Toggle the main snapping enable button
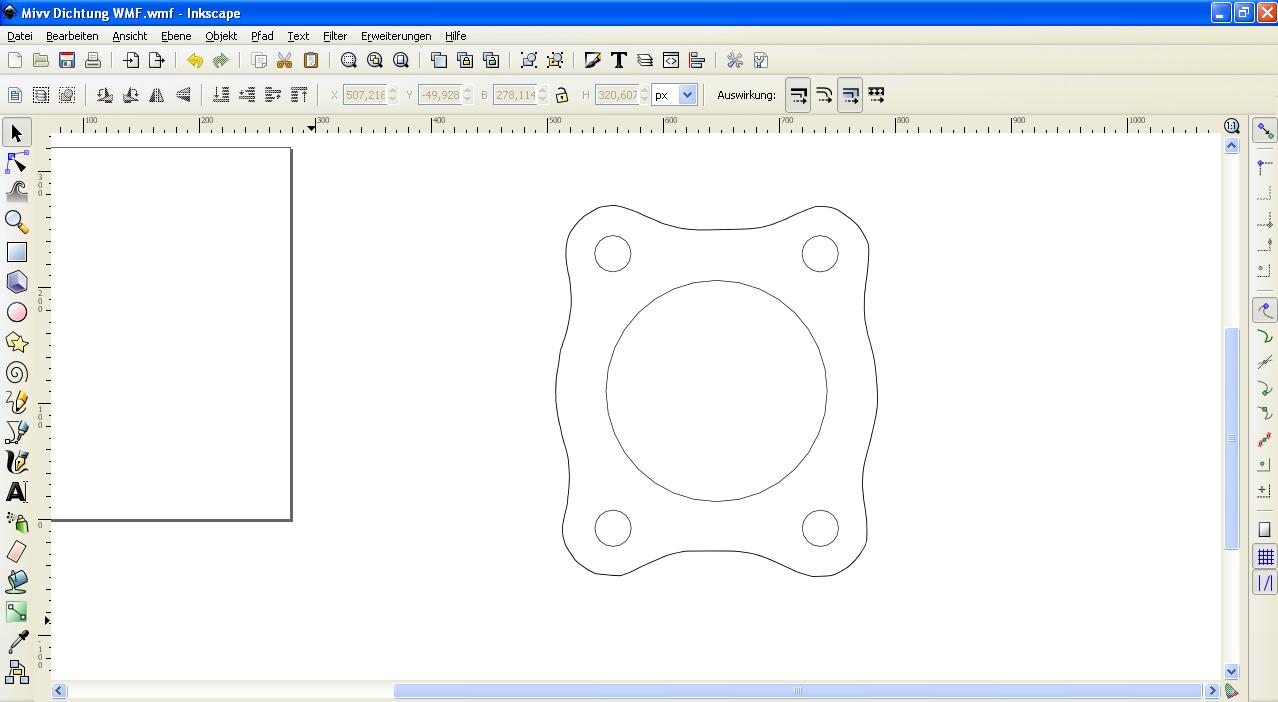 pyautogui.click(x=1265, y=131)
